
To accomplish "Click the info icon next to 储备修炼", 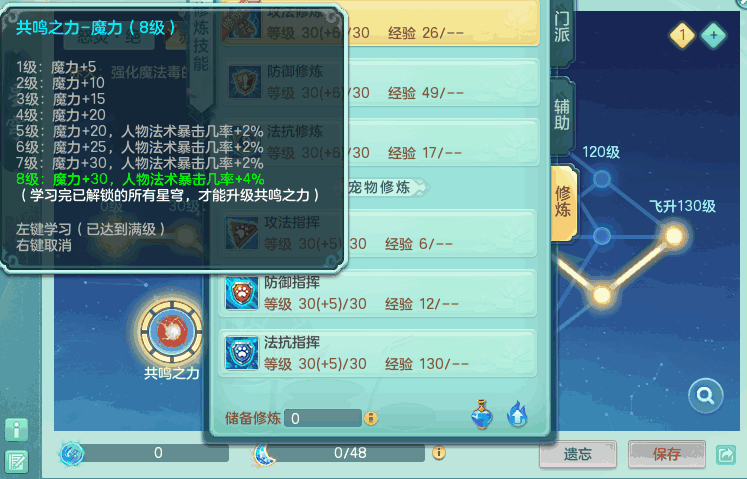I will tap(371, 418).
